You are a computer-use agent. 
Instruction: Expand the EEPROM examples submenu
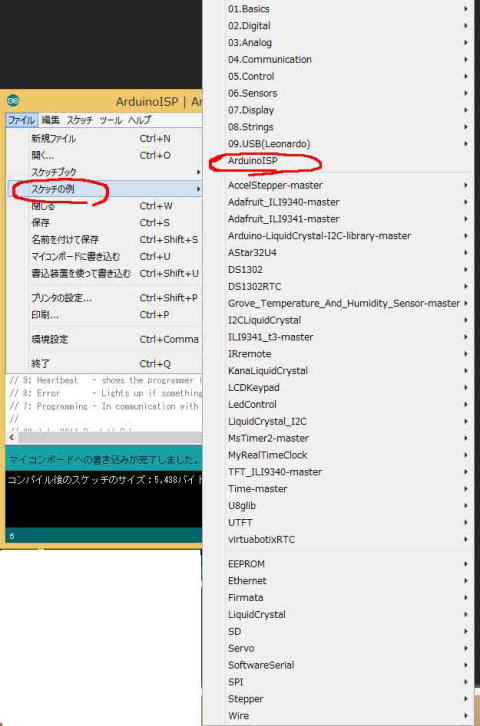[x=347, y=564]
